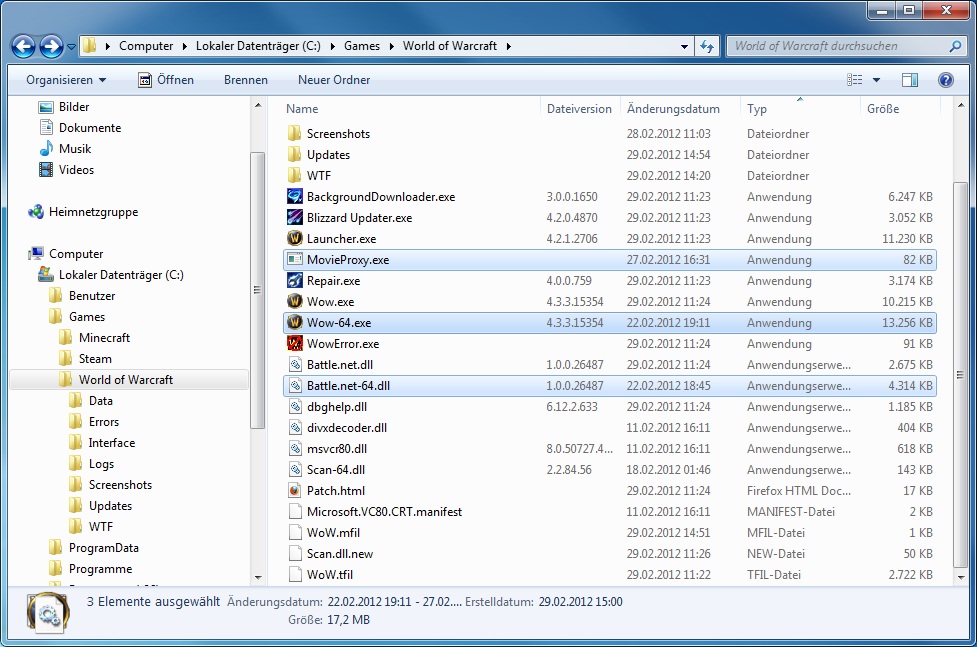The height and width of the screenshot is (647, 977).
Task: Click the Forward navigation arrow button
Action: click(x=51, y=46)
